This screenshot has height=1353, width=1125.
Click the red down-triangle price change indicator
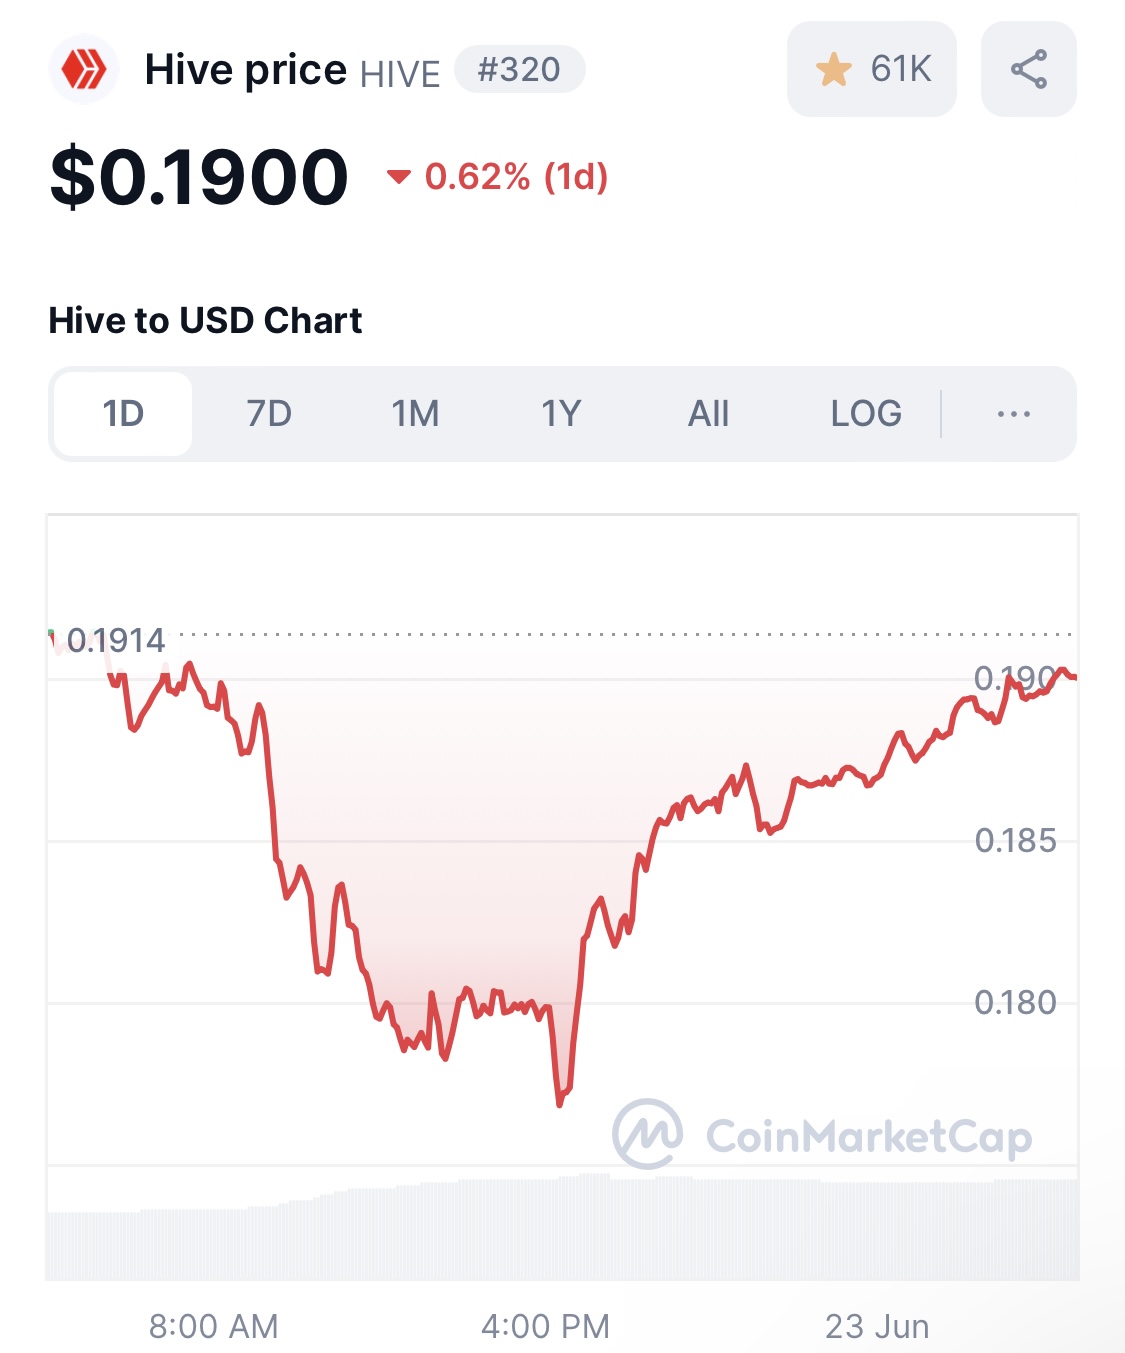(399, 177)
